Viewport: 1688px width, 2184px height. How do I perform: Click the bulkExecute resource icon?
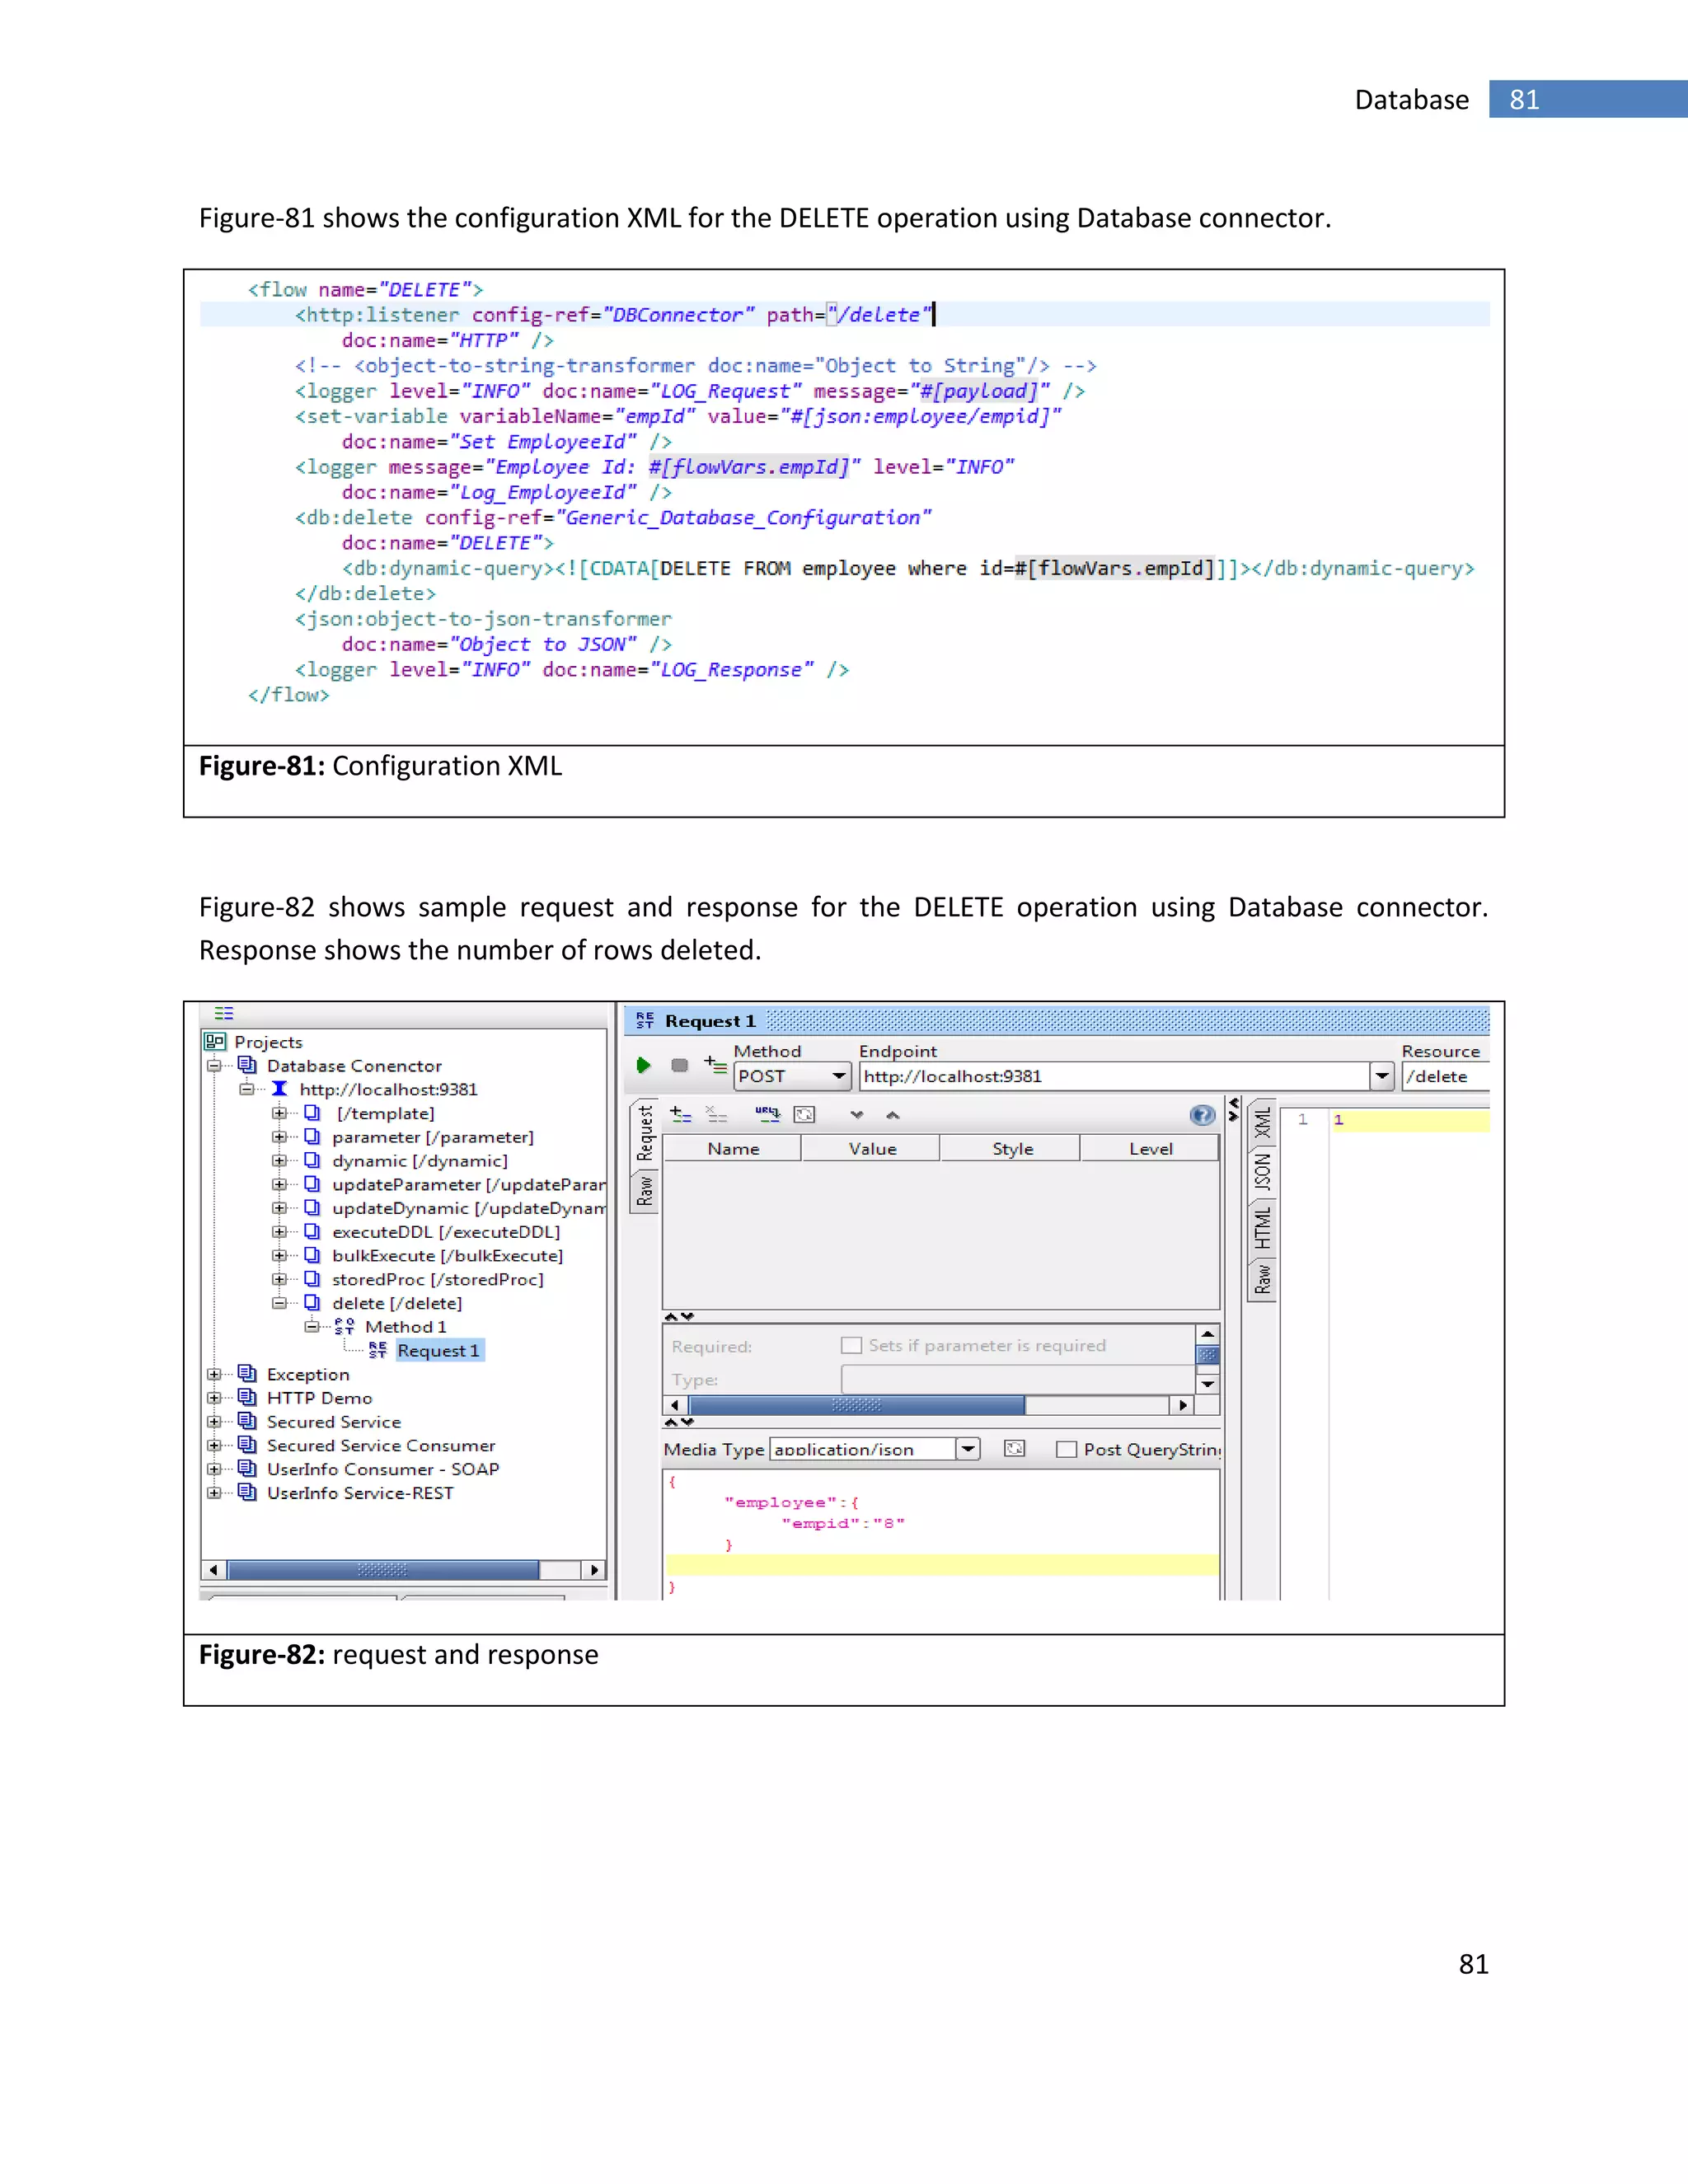[x=312, y=1255]
